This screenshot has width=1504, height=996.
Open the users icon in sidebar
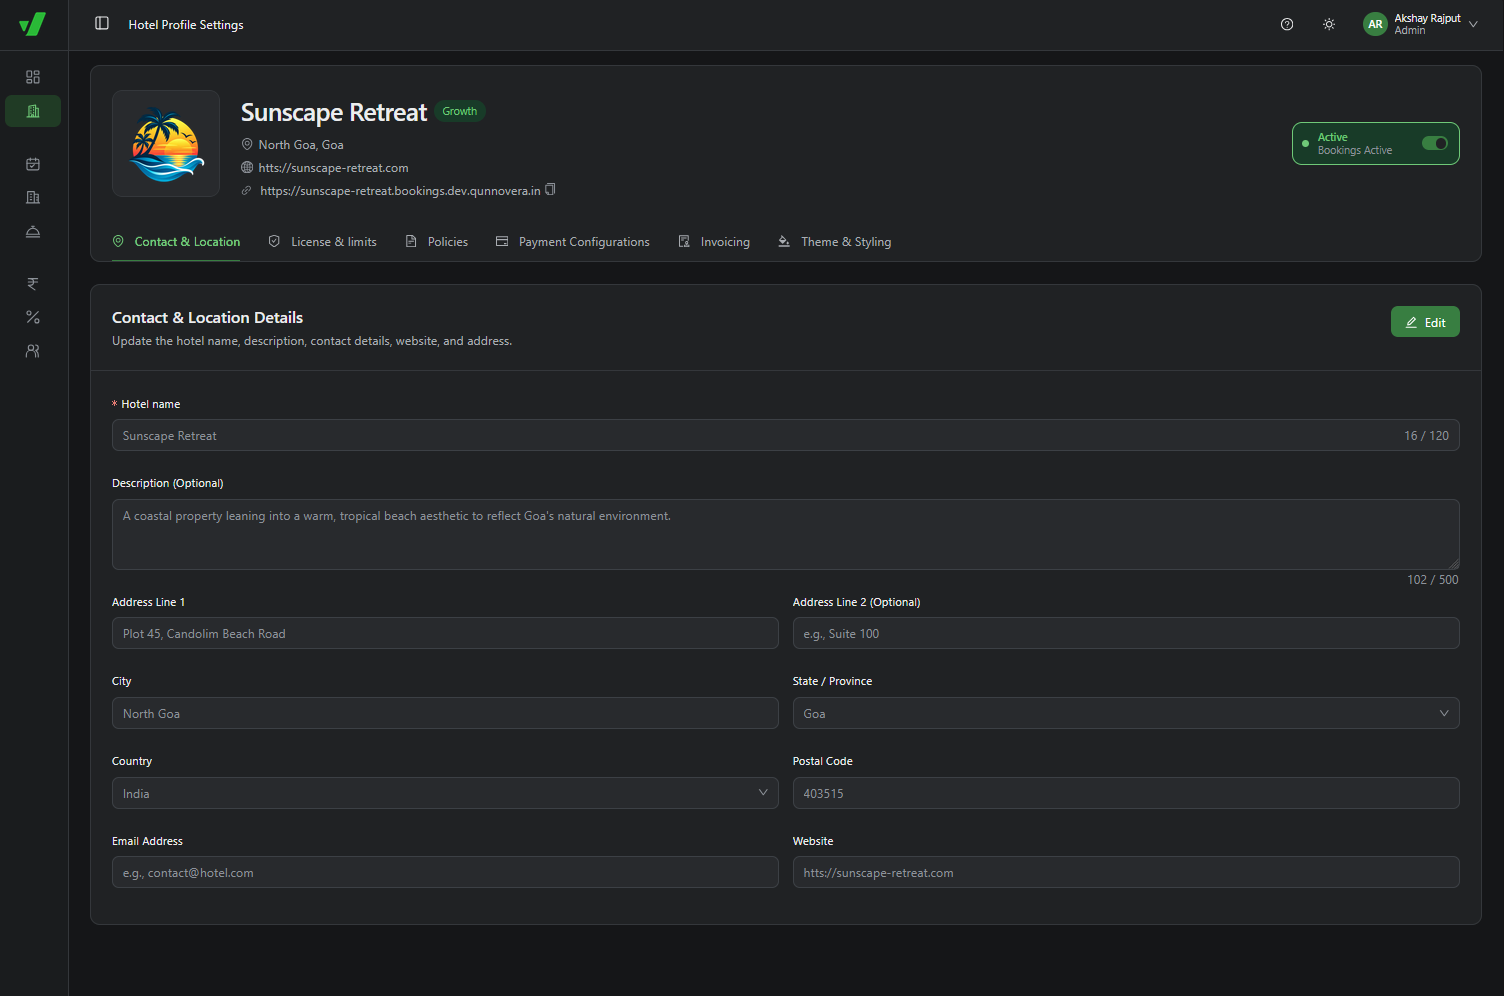tap(33, 351)
